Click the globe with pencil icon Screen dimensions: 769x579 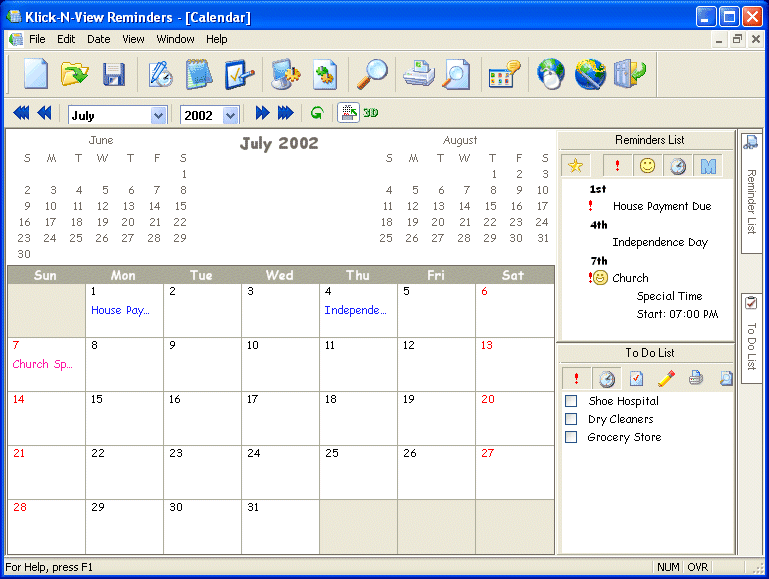(590, 74)
